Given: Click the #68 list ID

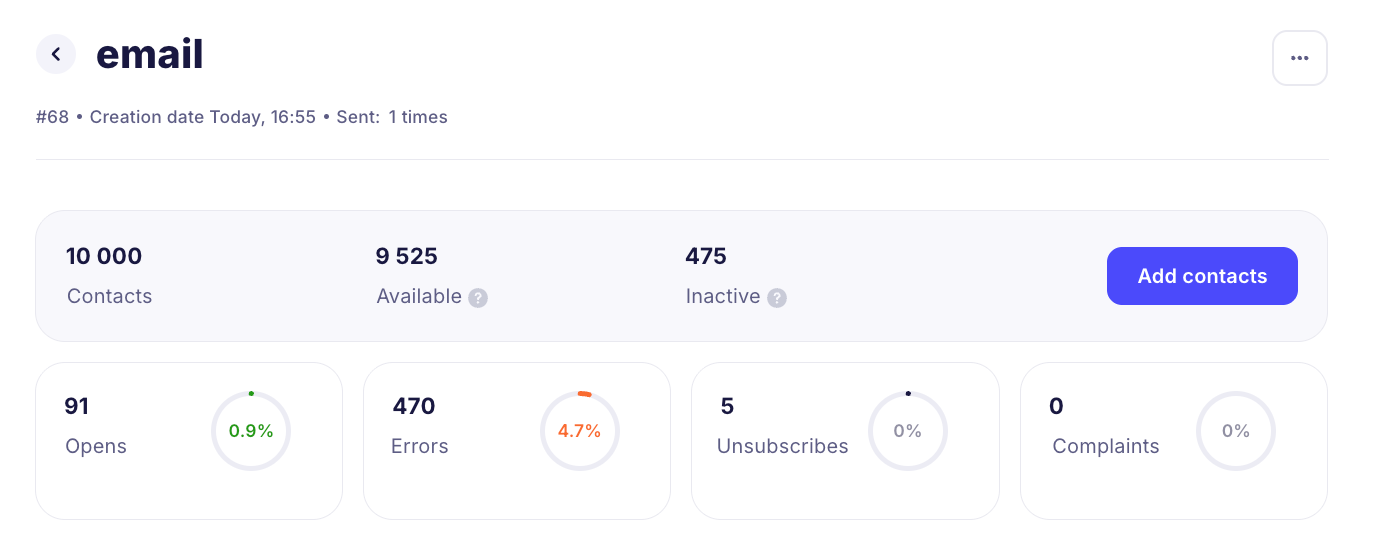Looking at the screenshot, I should point(52,117).
